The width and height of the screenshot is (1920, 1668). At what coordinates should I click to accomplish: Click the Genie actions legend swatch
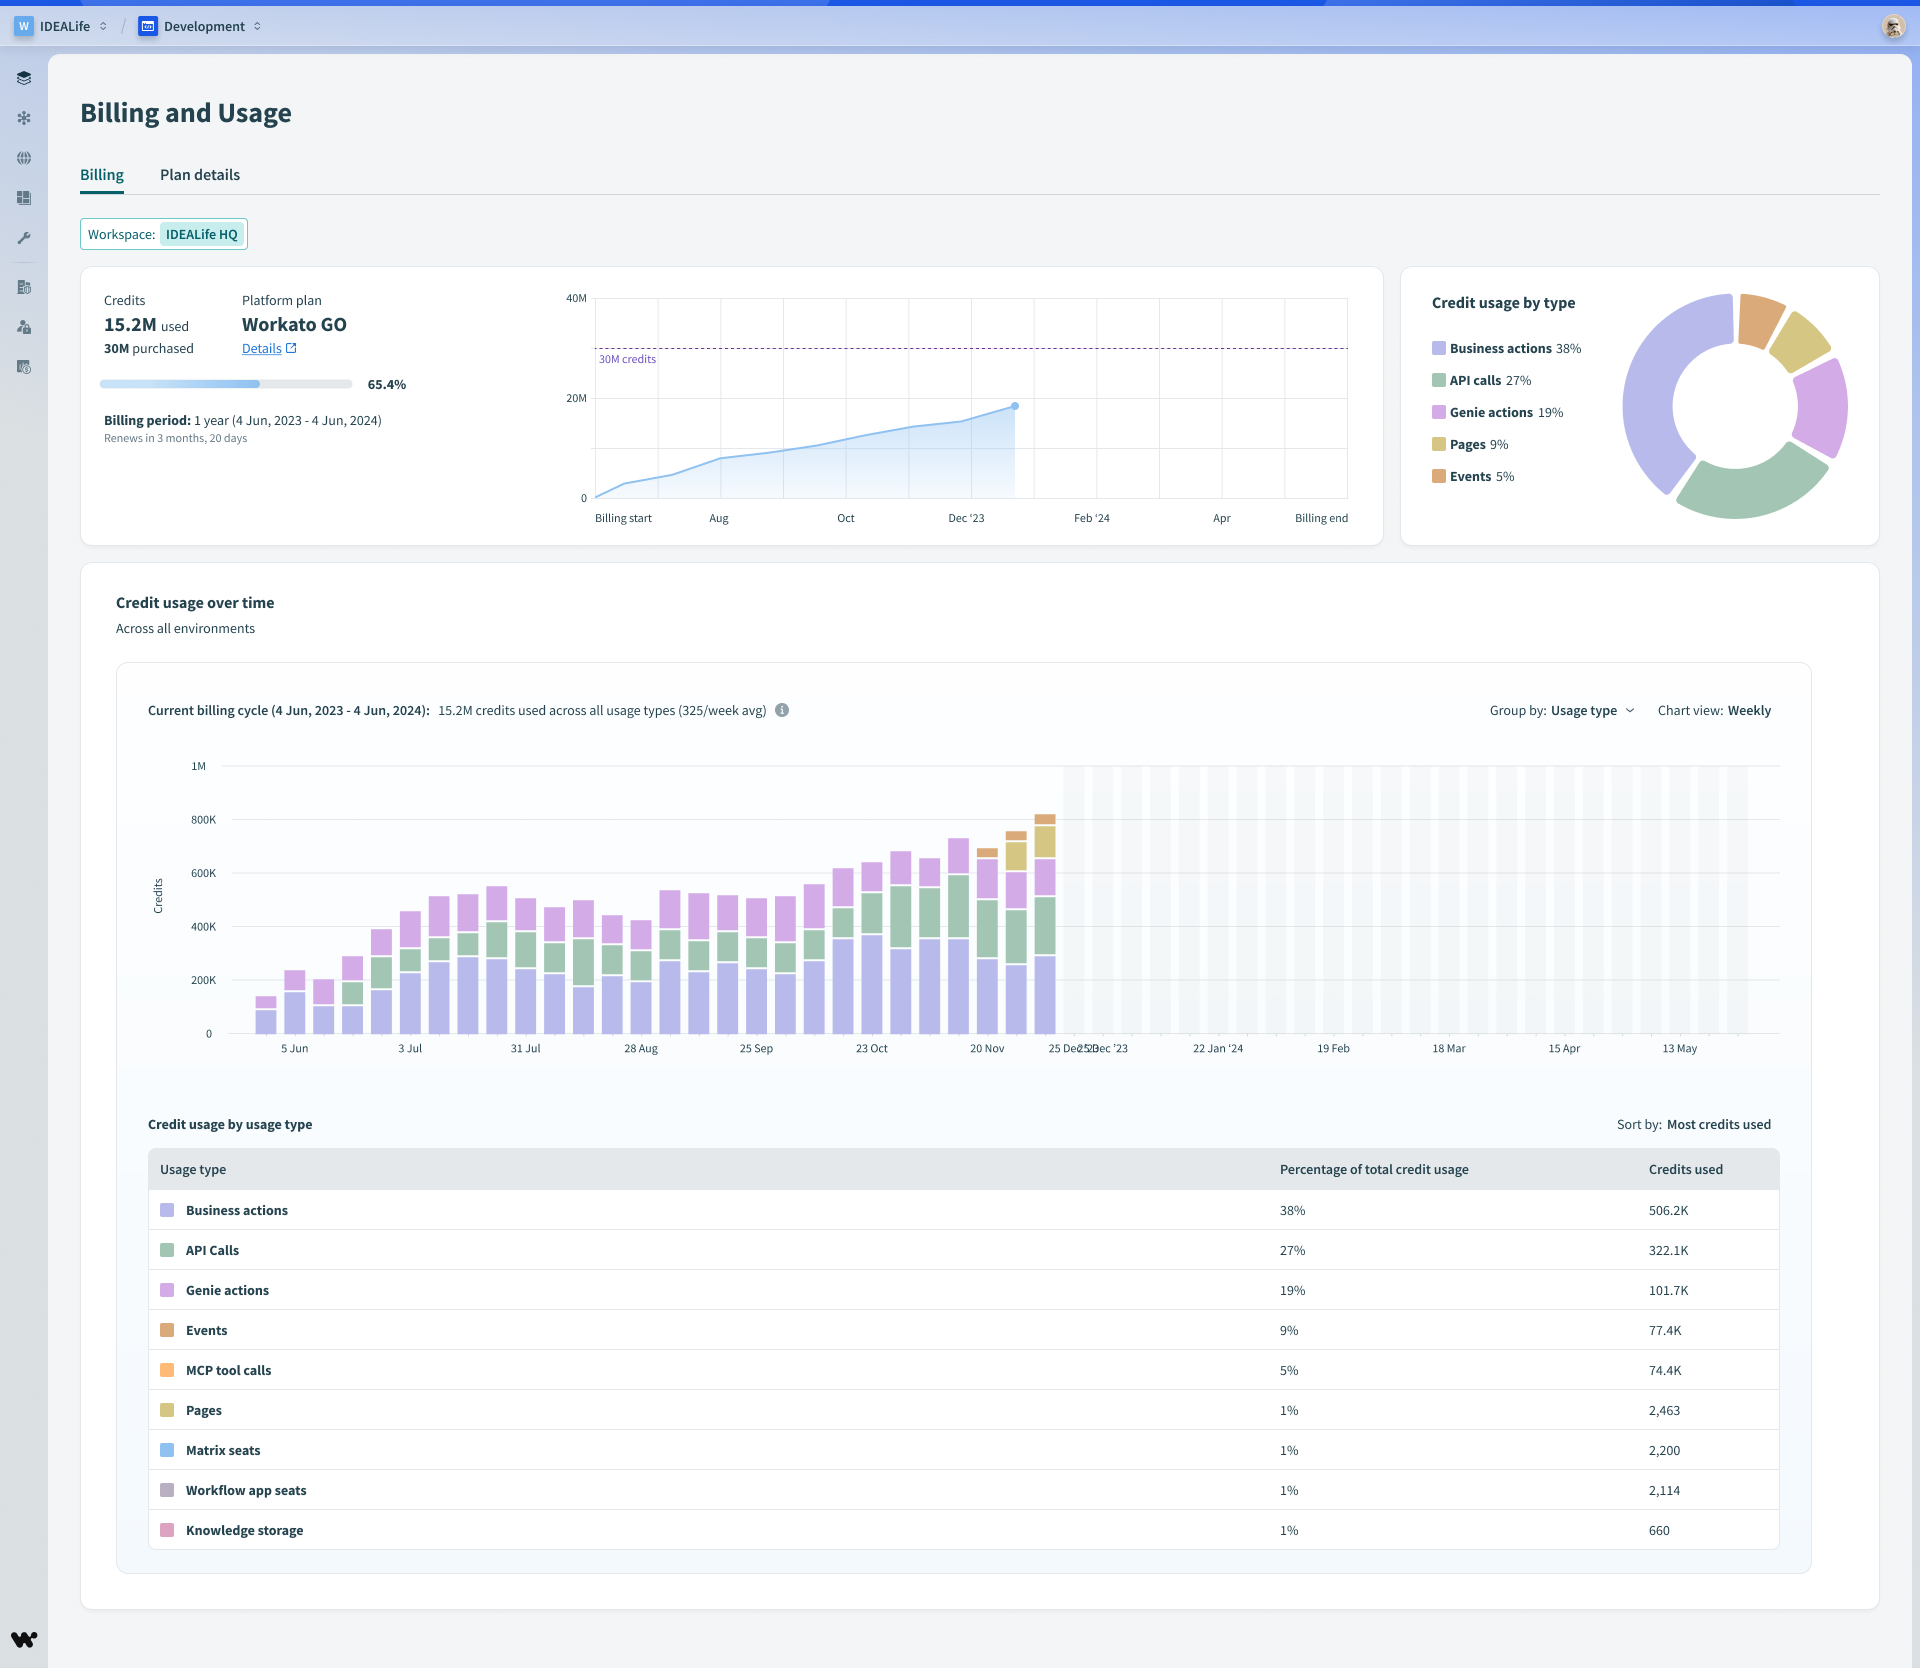(1439, 412)
